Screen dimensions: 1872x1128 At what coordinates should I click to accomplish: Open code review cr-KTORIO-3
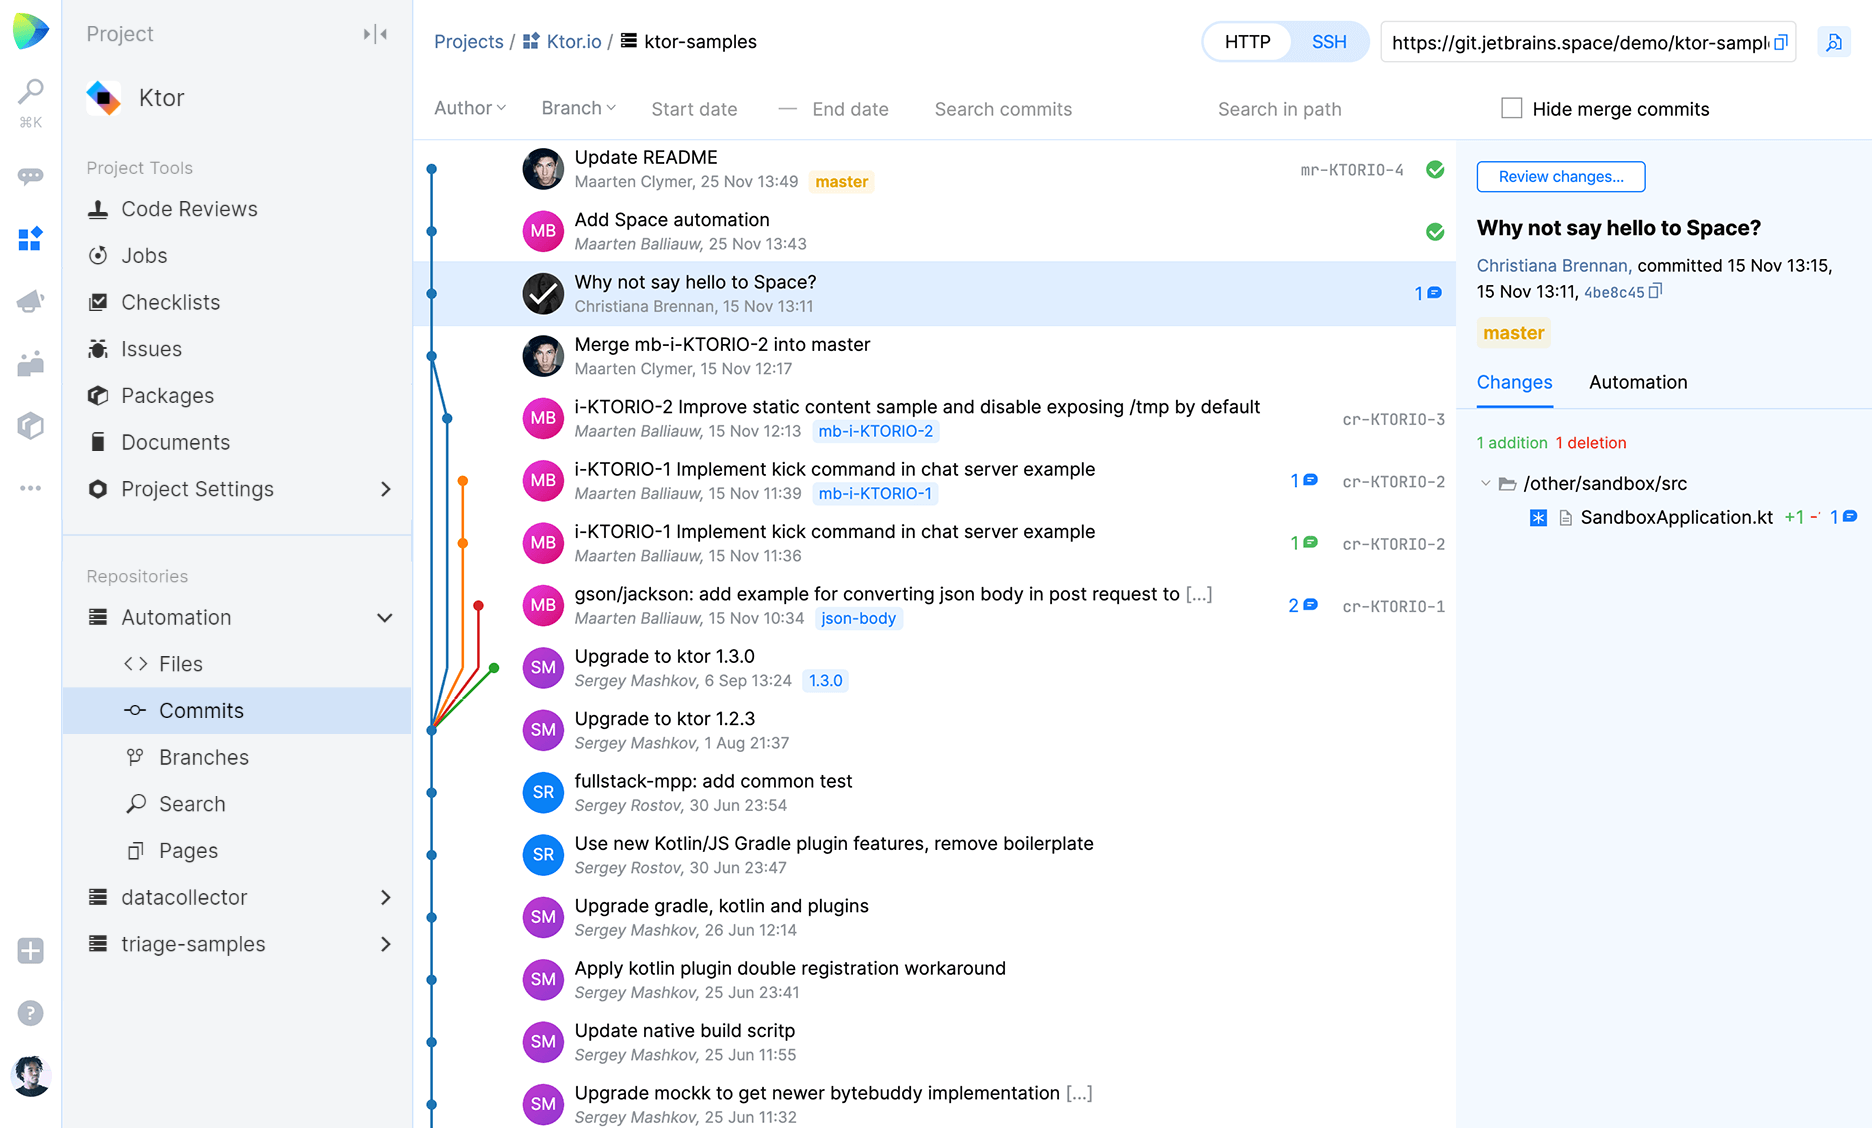1393,419
